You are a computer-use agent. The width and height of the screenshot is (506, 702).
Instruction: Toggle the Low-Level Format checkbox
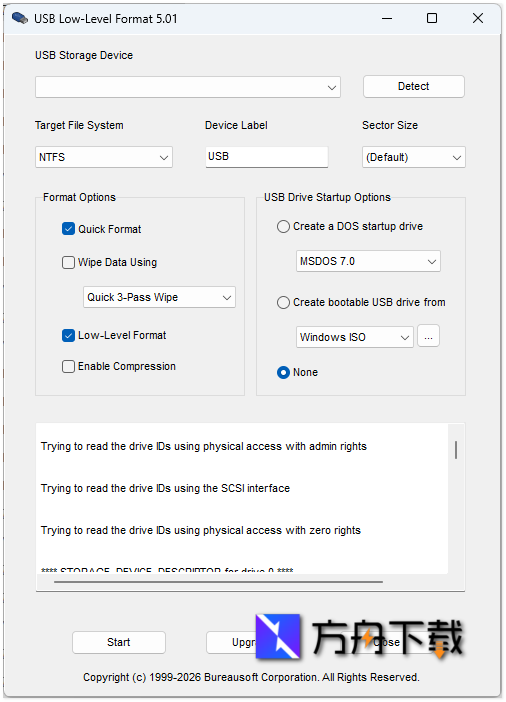[x=68, y=335]
